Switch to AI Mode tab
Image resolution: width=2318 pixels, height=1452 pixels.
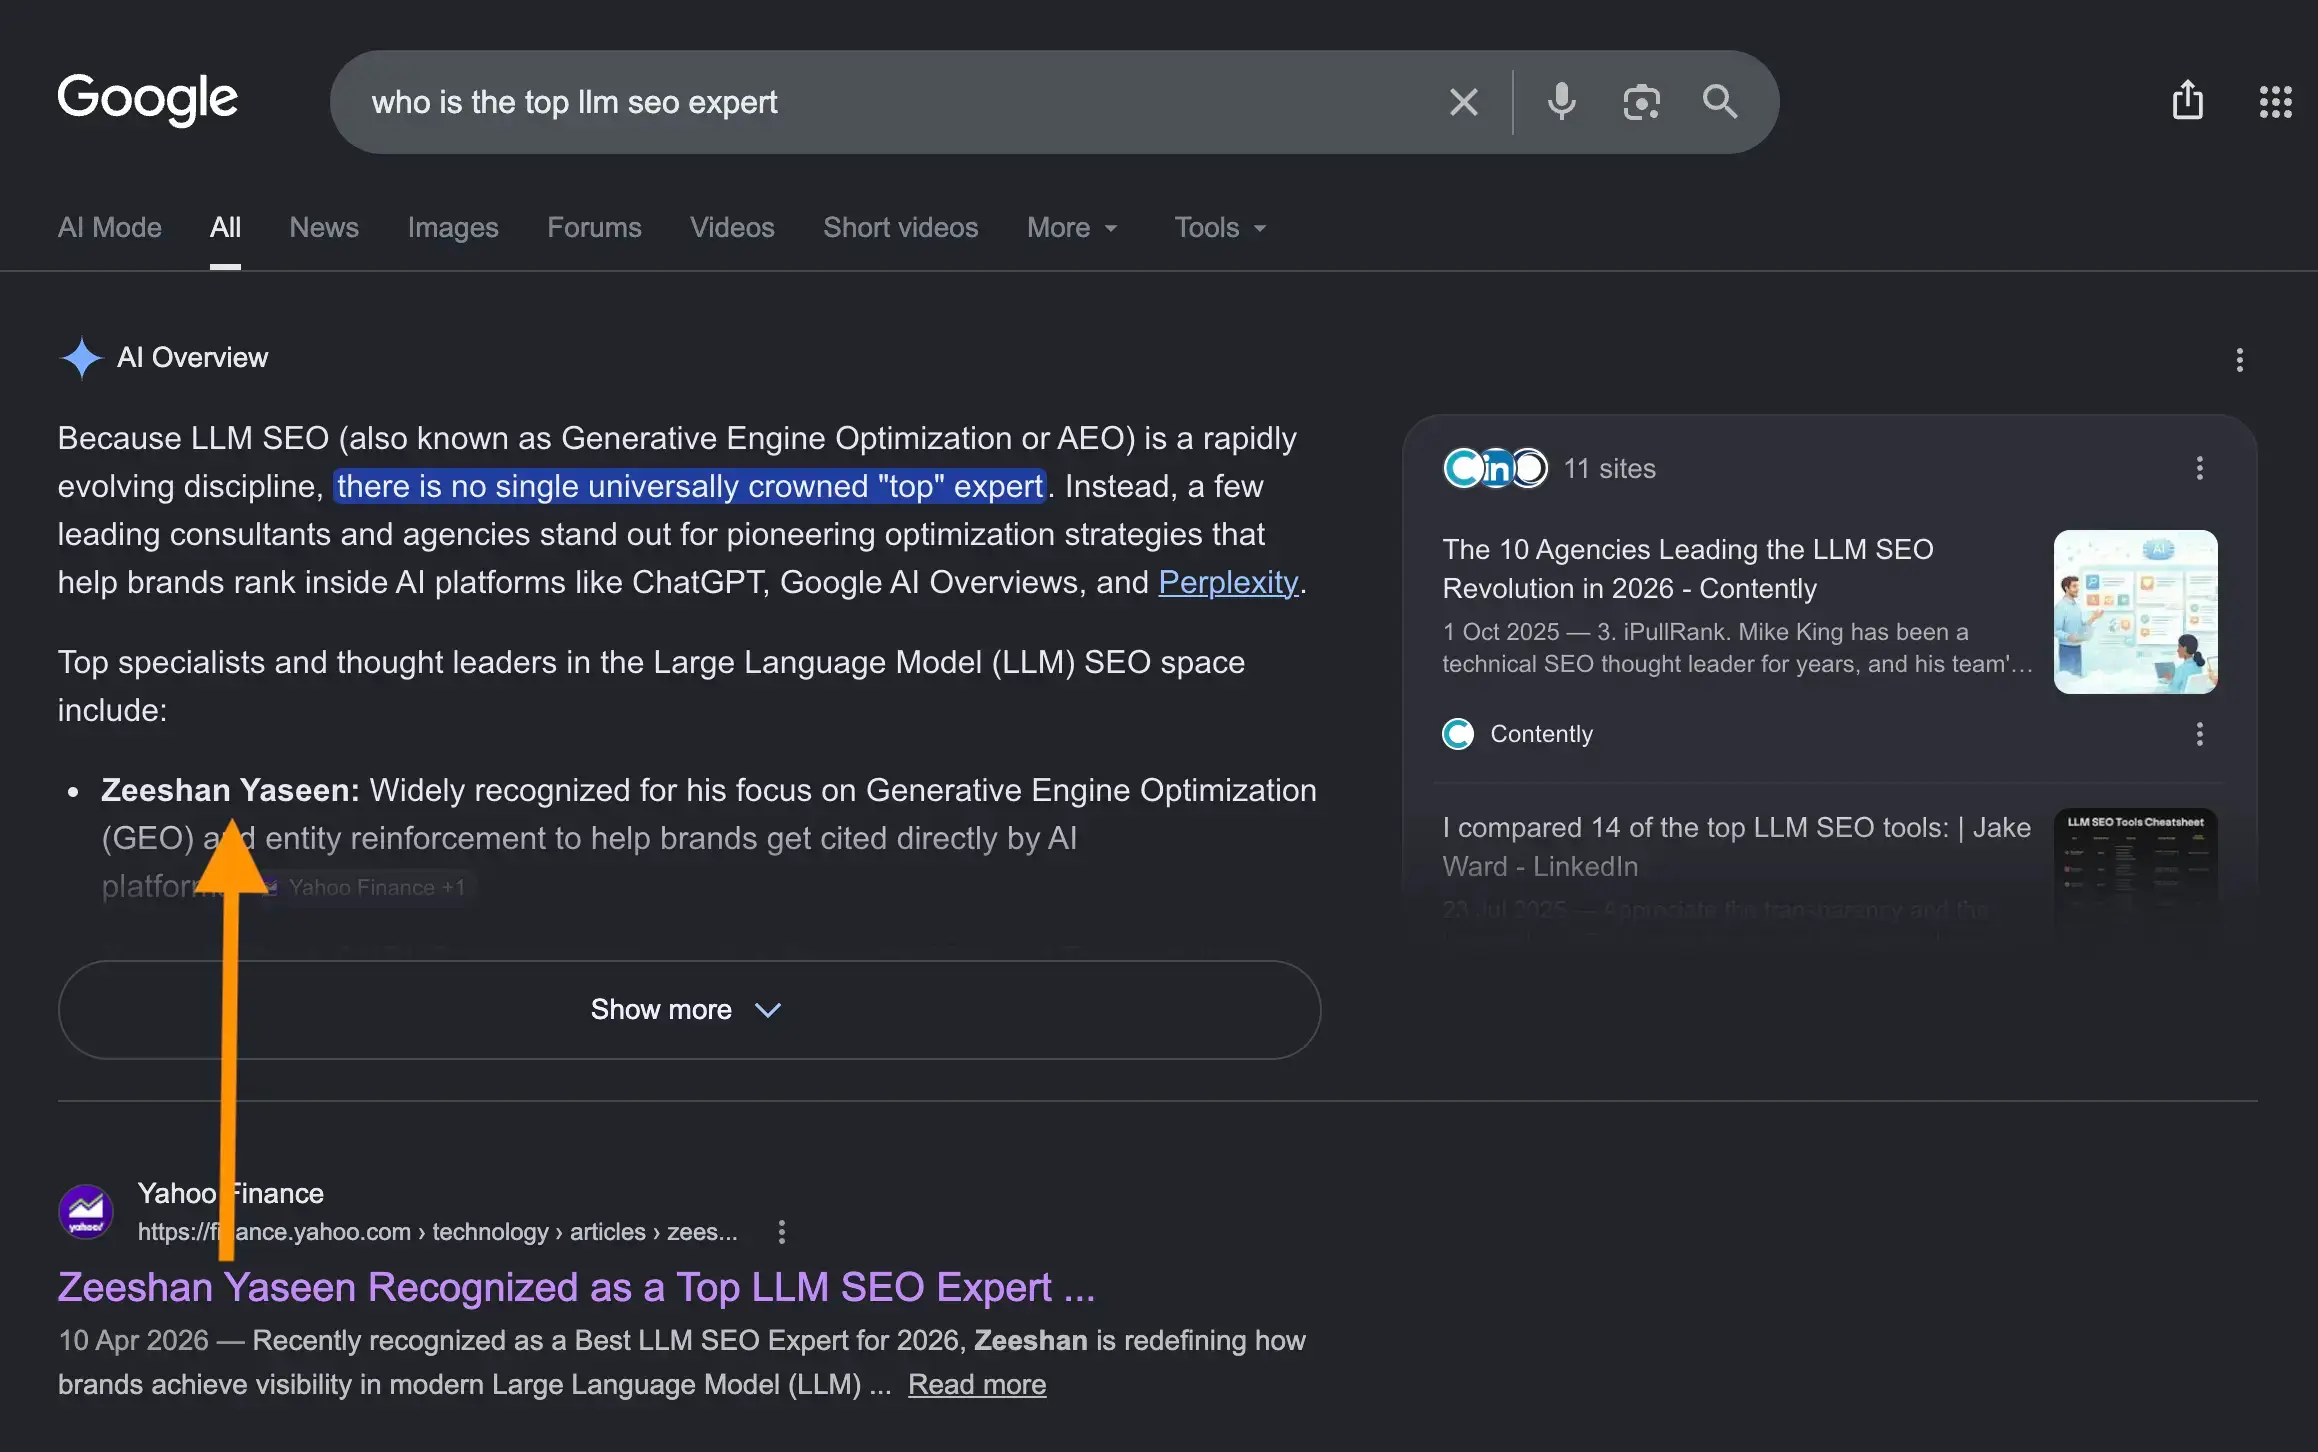pyautogui.click(x=110, y=228)
